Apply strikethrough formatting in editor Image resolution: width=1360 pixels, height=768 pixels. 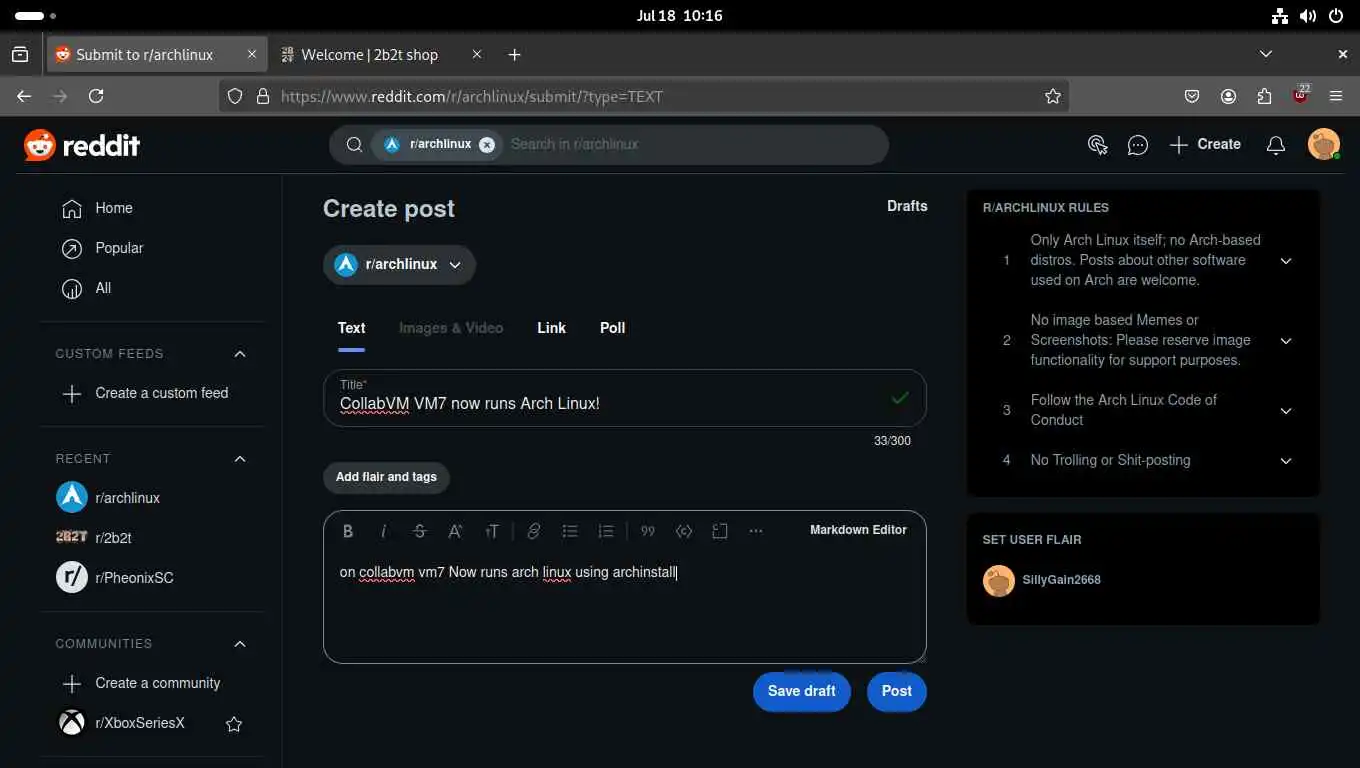click(x=420, y=531)
